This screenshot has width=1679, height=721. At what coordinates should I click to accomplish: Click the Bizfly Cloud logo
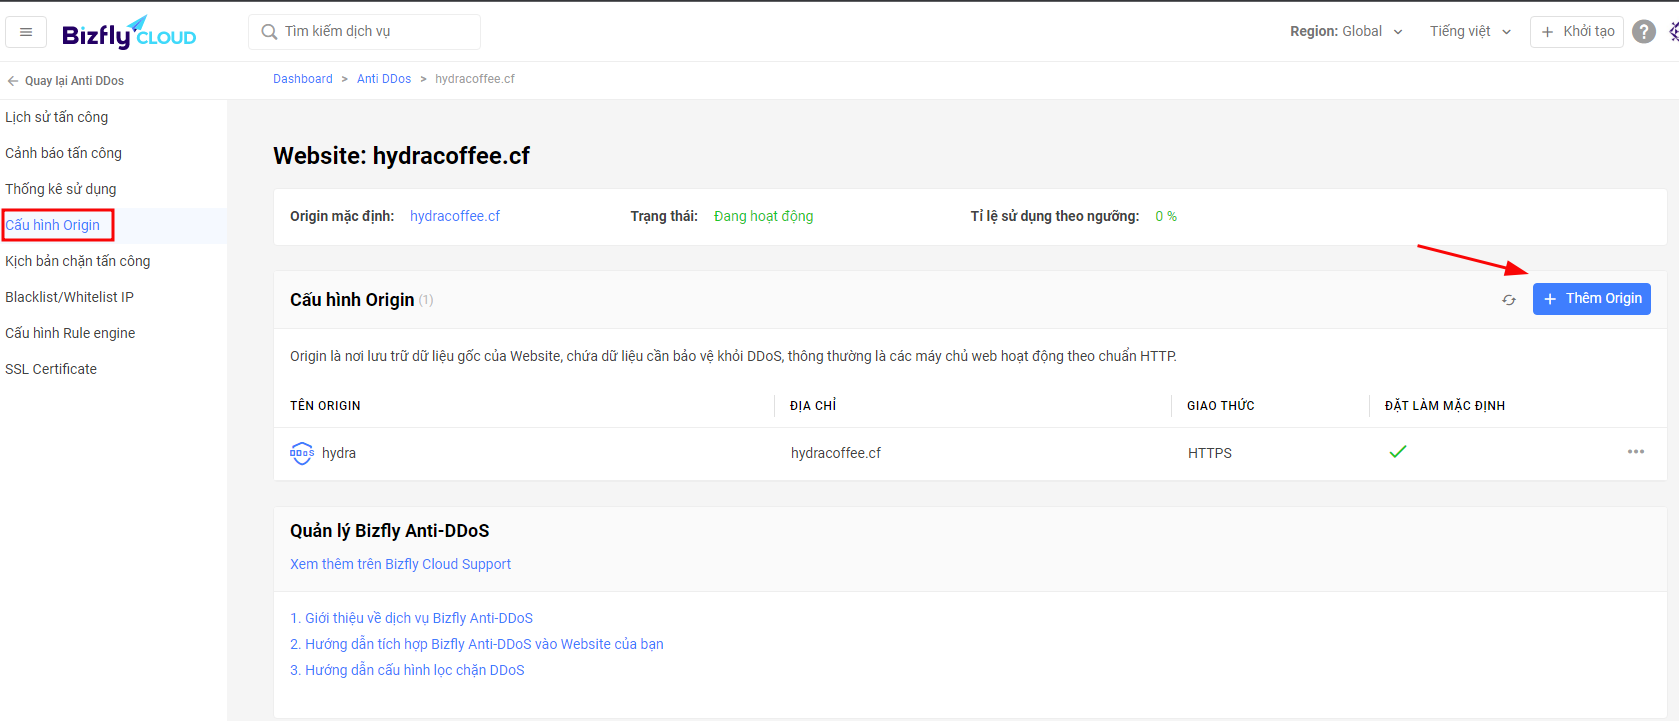(129, 33)
